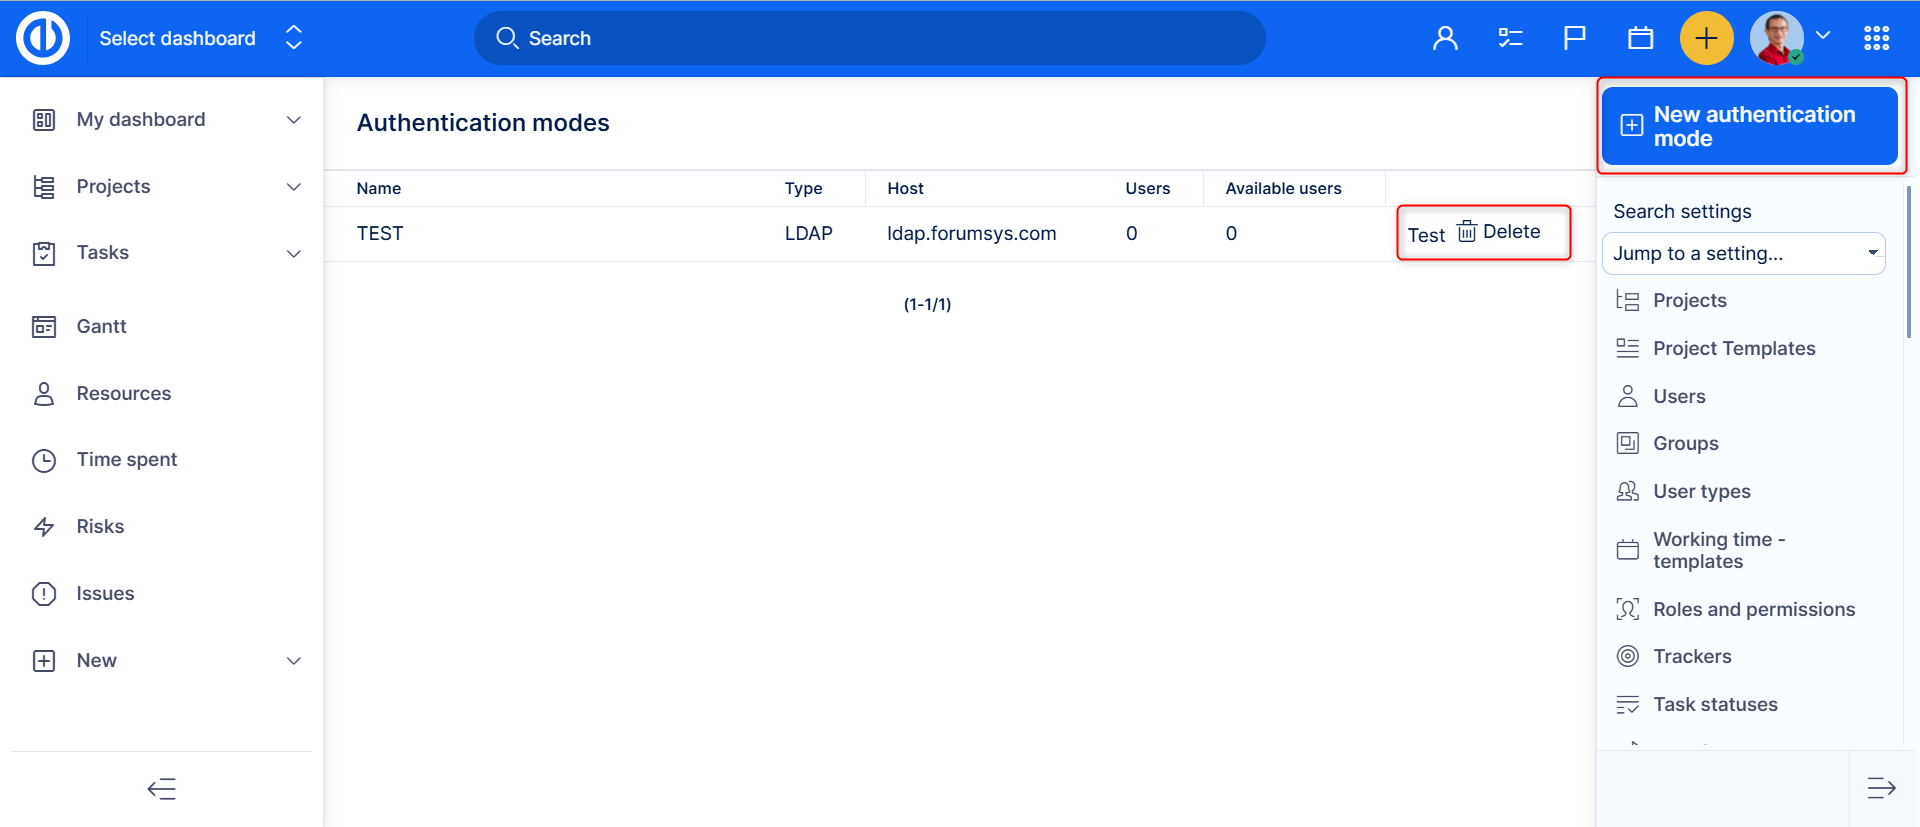Click into the top Search field
Image resolution: width=1920 pixels, height=827 pixels.
[x=870, y=39]
